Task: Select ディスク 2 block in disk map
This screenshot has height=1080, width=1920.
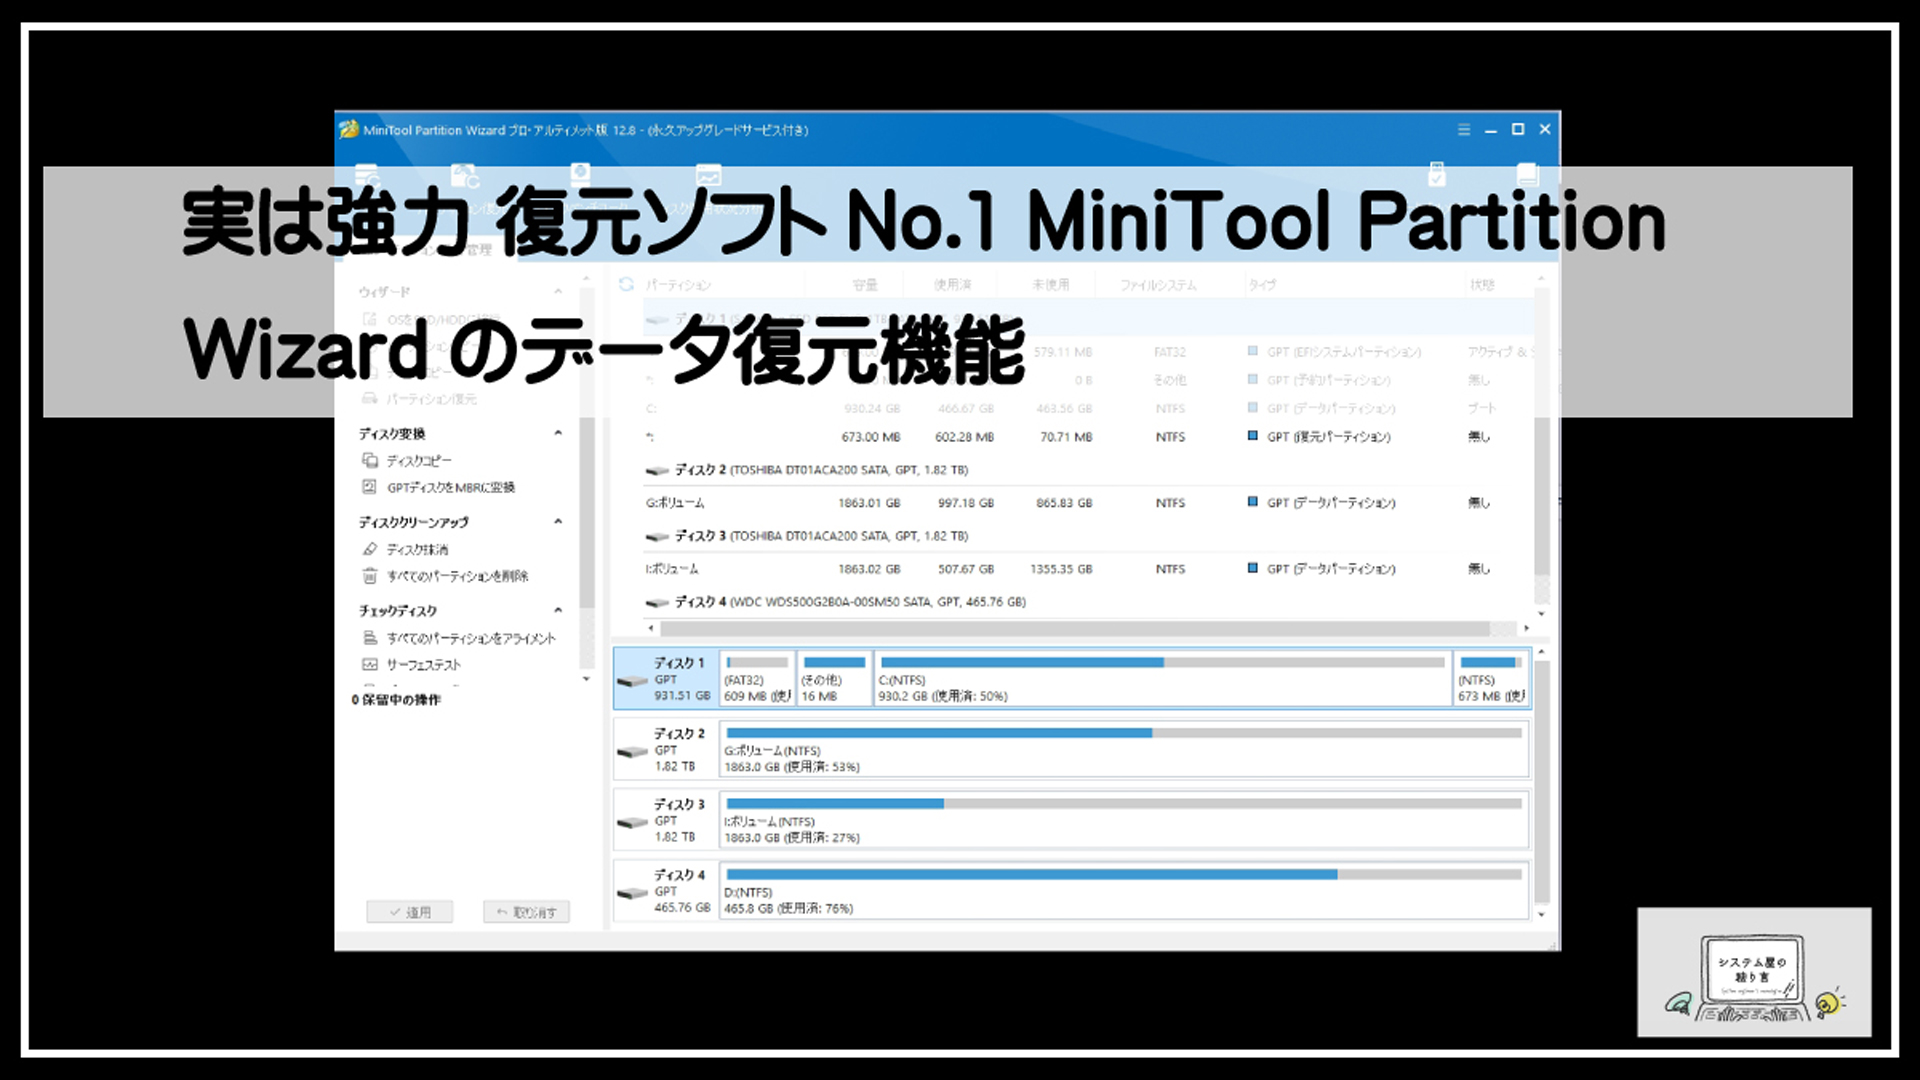Action: (x=665, y=750)
